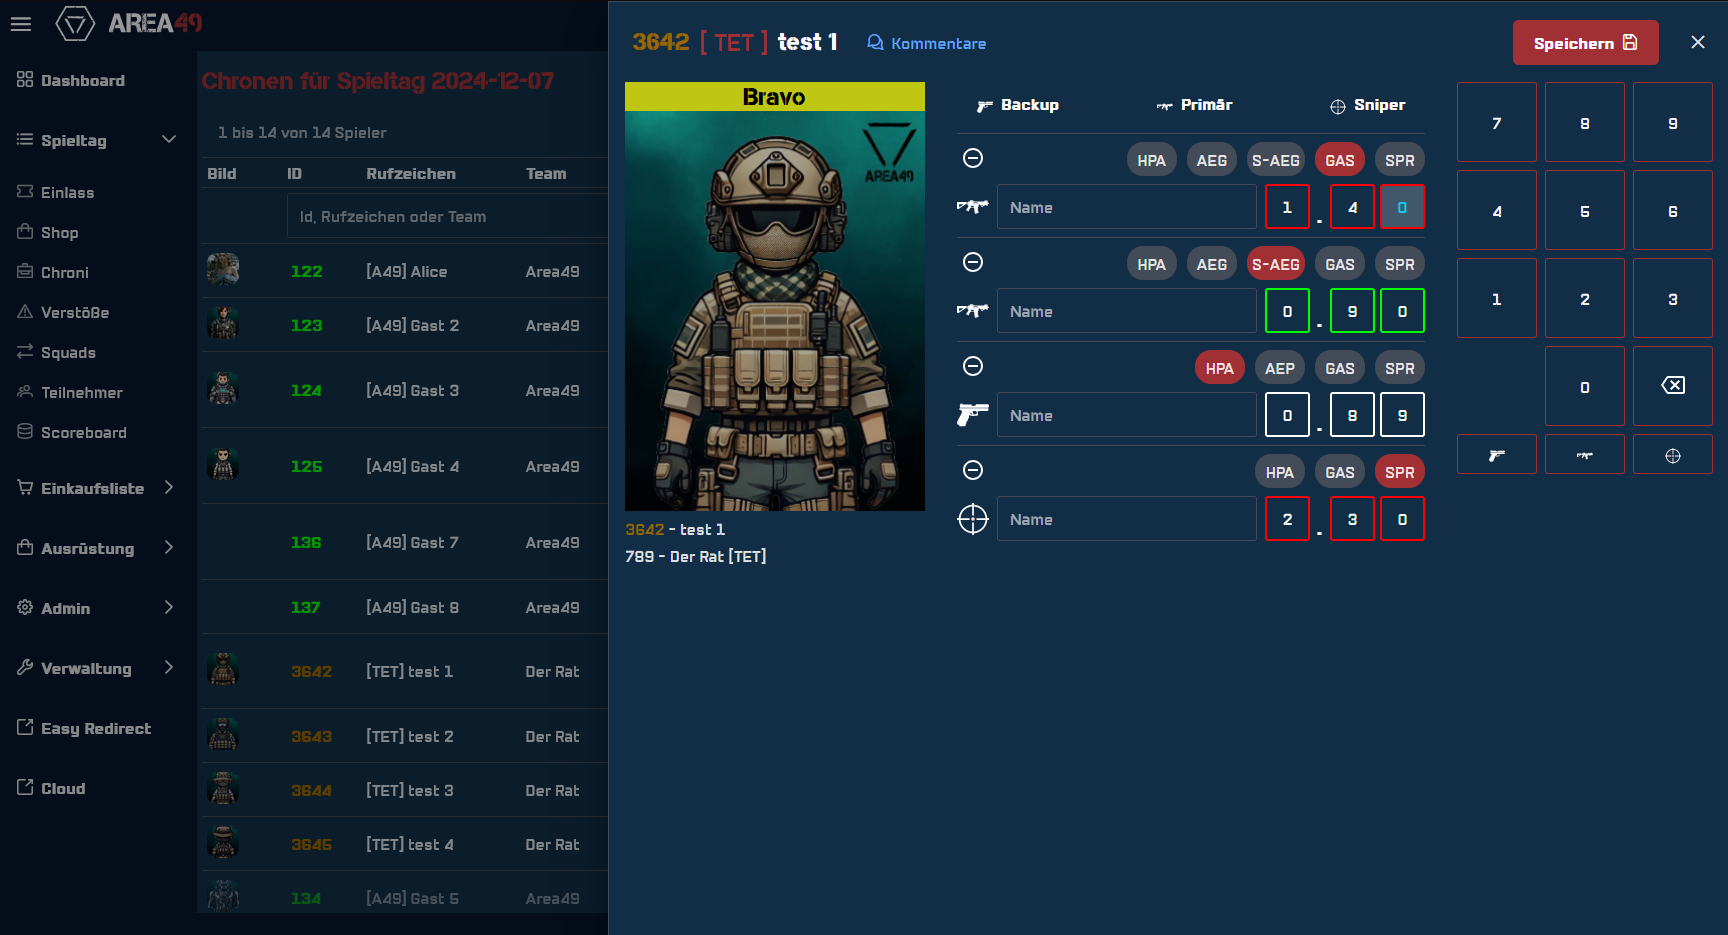The image size is (1728, 935).
Task: Click the Team column header
Action: pos(546,173)
